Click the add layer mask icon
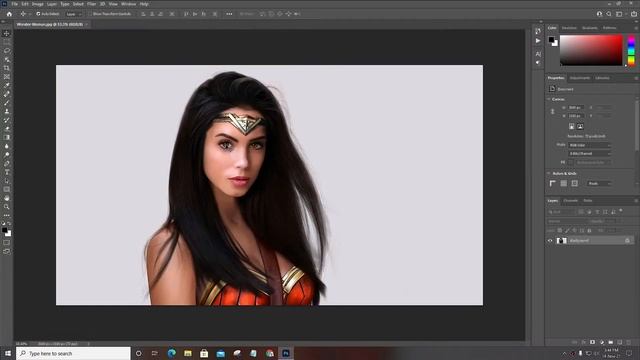 pyautogui.click(x=592, y=342)
